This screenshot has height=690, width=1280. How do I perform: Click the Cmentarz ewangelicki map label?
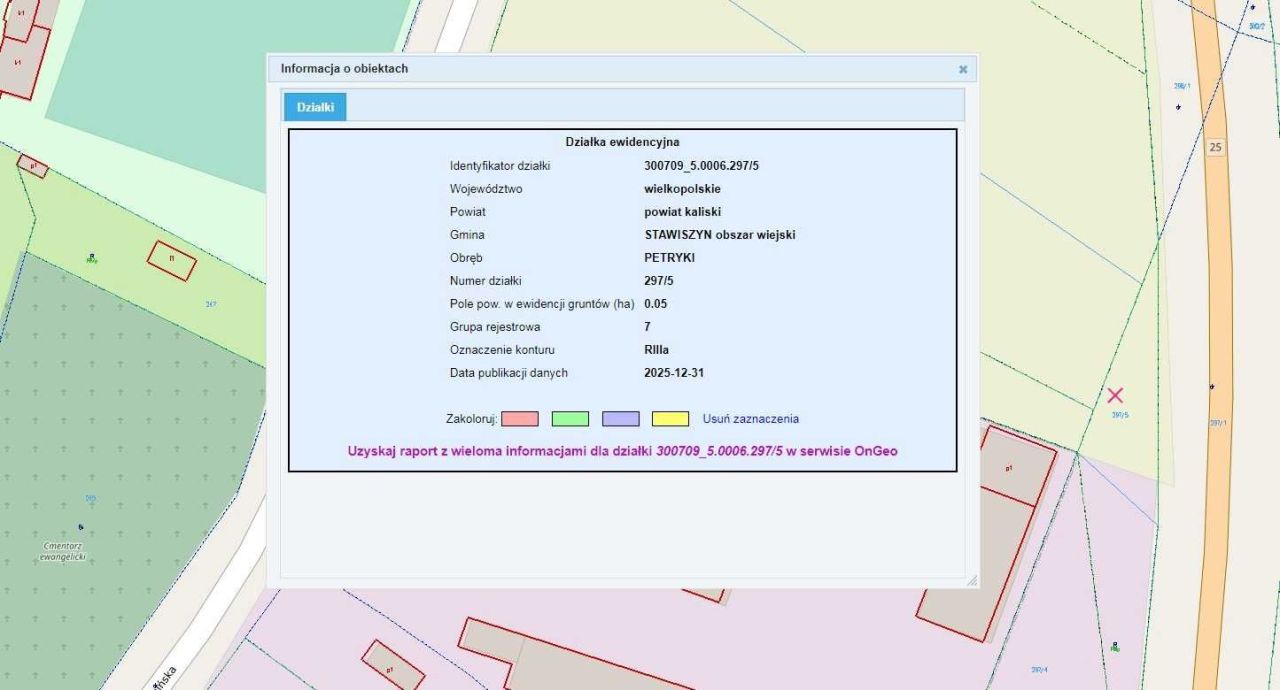(x=62, y=551)
